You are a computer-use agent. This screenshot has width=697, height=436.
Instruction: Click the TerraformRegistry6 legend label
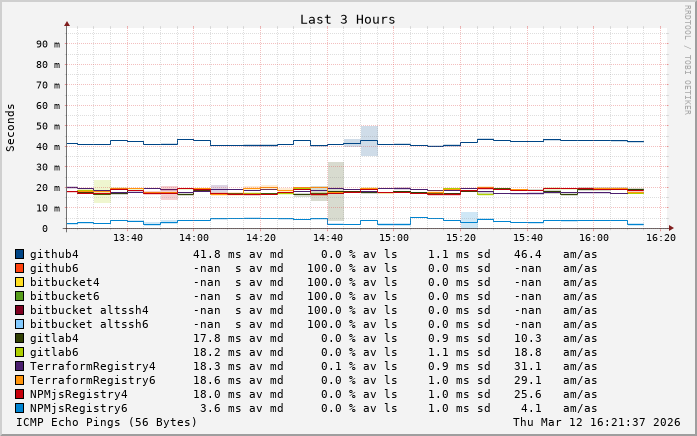pos(92,380)
